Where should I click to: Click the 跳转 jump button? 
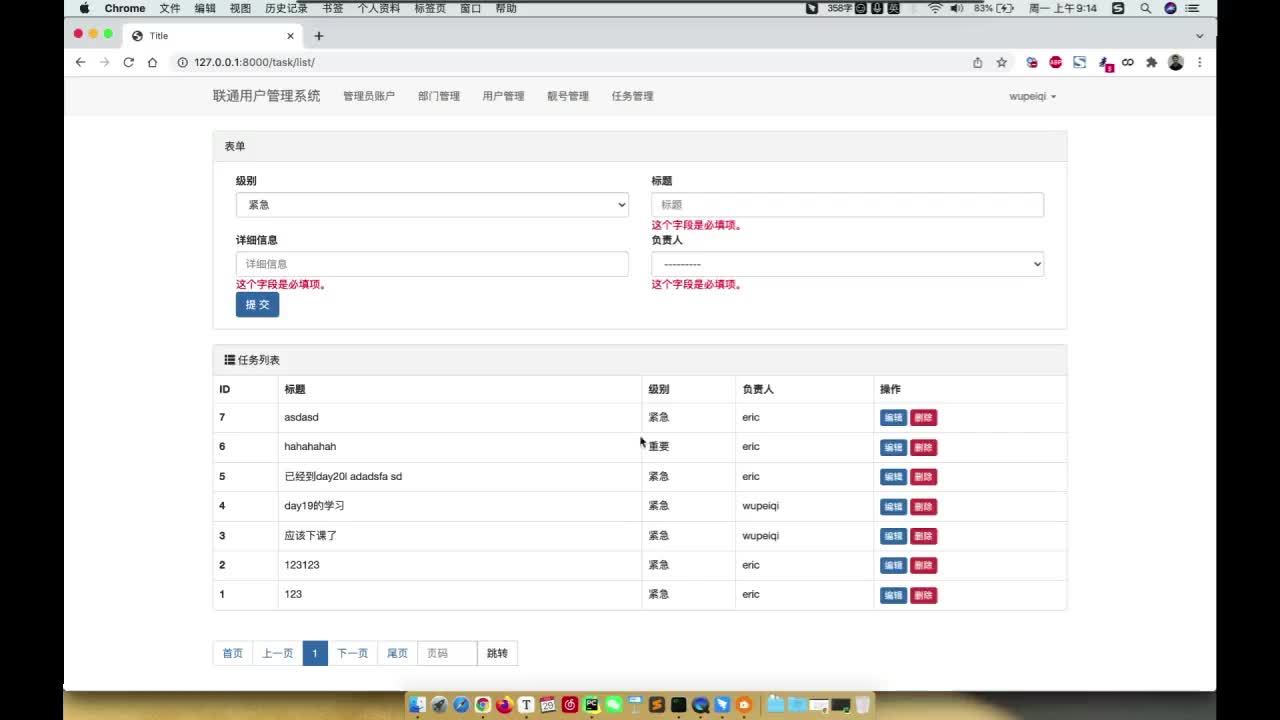coord(497,654)
